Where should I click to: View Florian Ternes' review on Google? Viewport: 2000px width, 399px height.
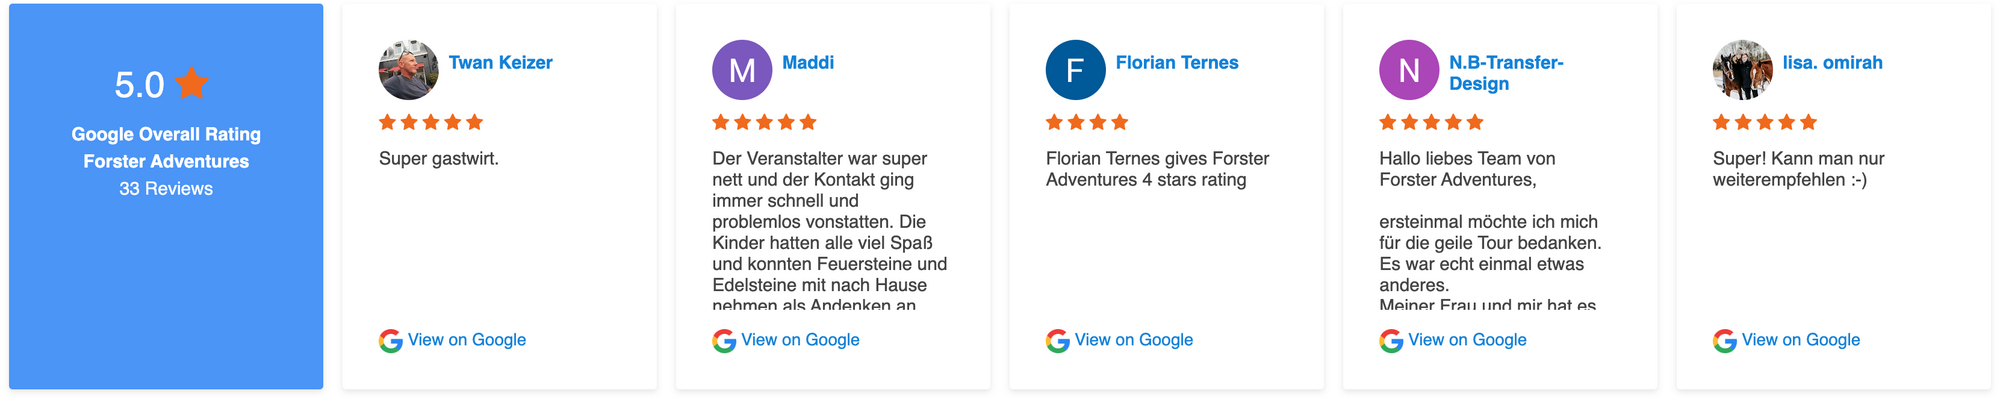1134,340
